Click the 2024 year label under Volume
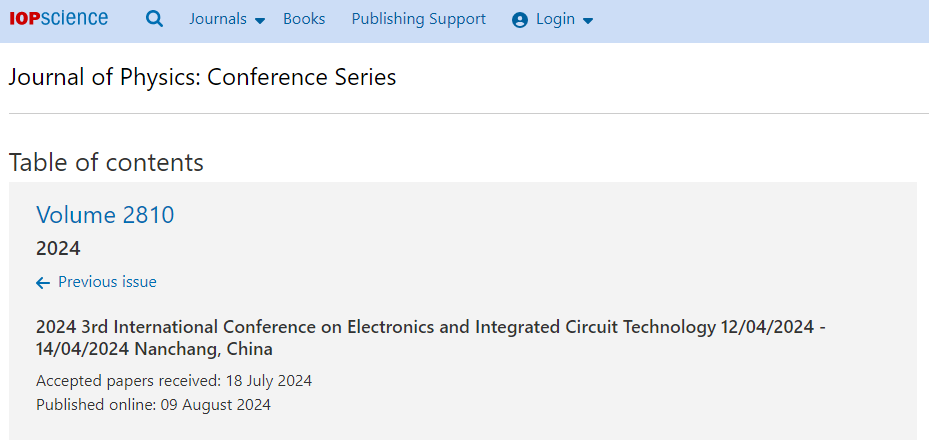929x447 pixels. pyautogui.click(x=58, y=248)
